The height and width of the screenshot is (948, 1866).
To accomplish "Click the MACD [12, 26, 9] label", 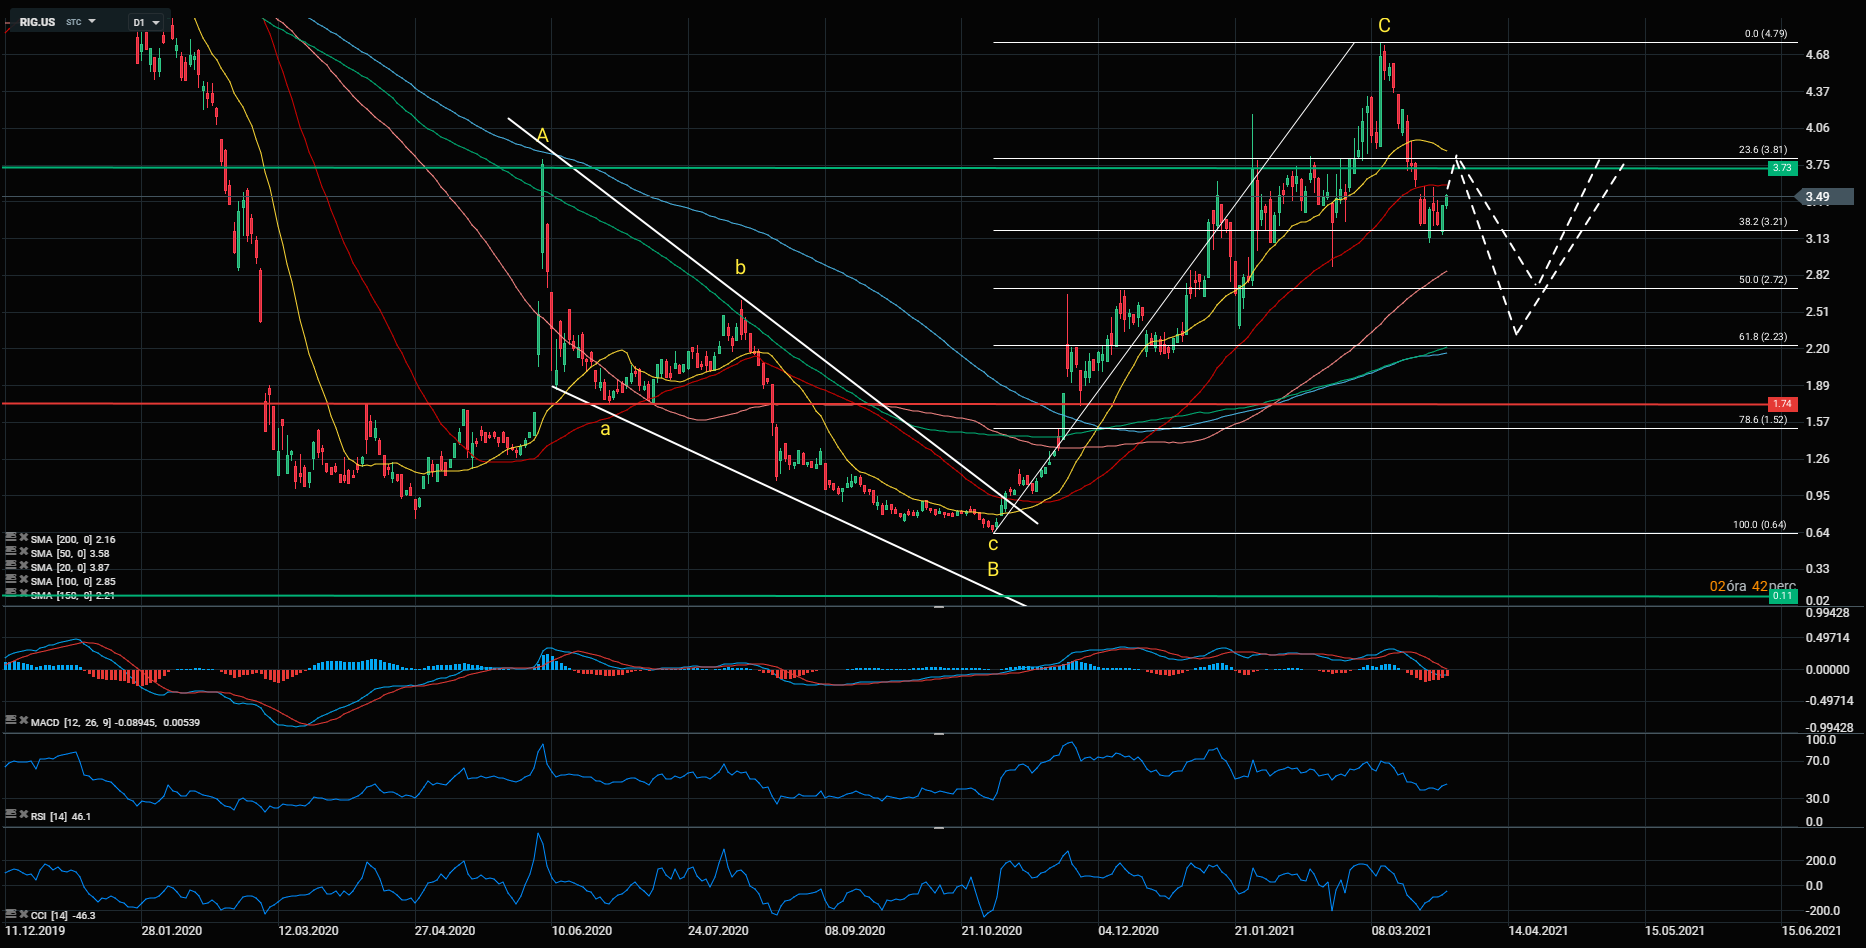I will (x=116, y=722).
